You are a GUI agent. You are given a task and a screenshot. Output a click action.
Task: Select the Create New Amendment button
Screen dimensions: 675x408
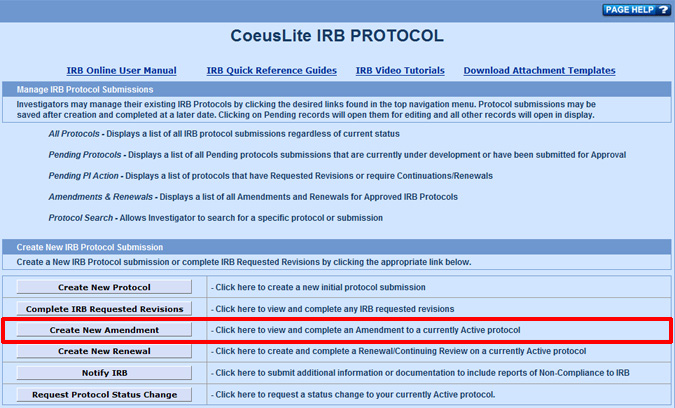105,330
